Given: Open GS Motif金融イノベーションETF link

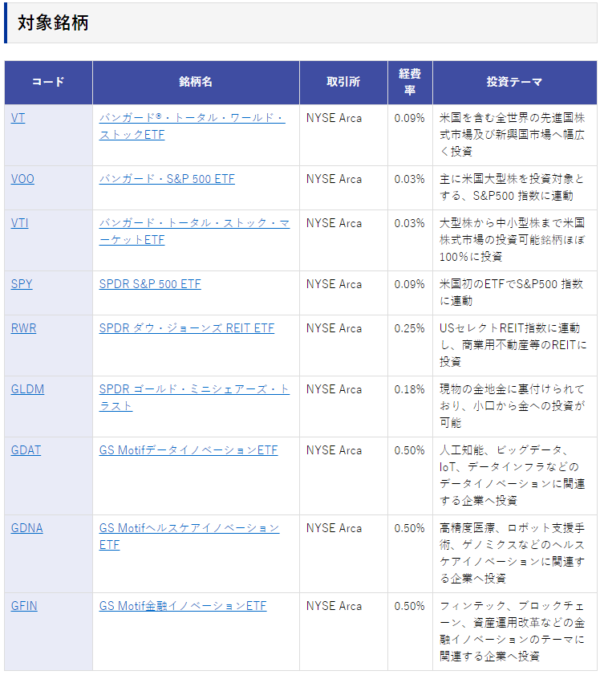Looking at the screenshot, I should tap(182, 606).
